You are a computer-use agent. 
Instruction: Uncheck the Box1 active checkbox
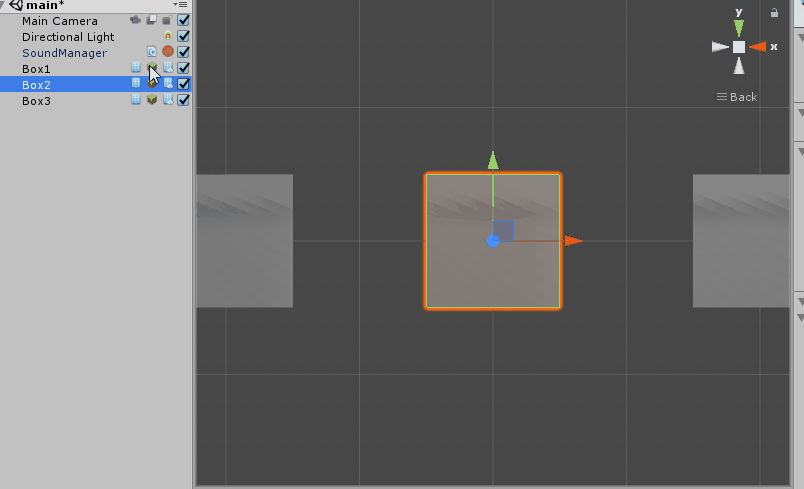click(x=183, y=68)
